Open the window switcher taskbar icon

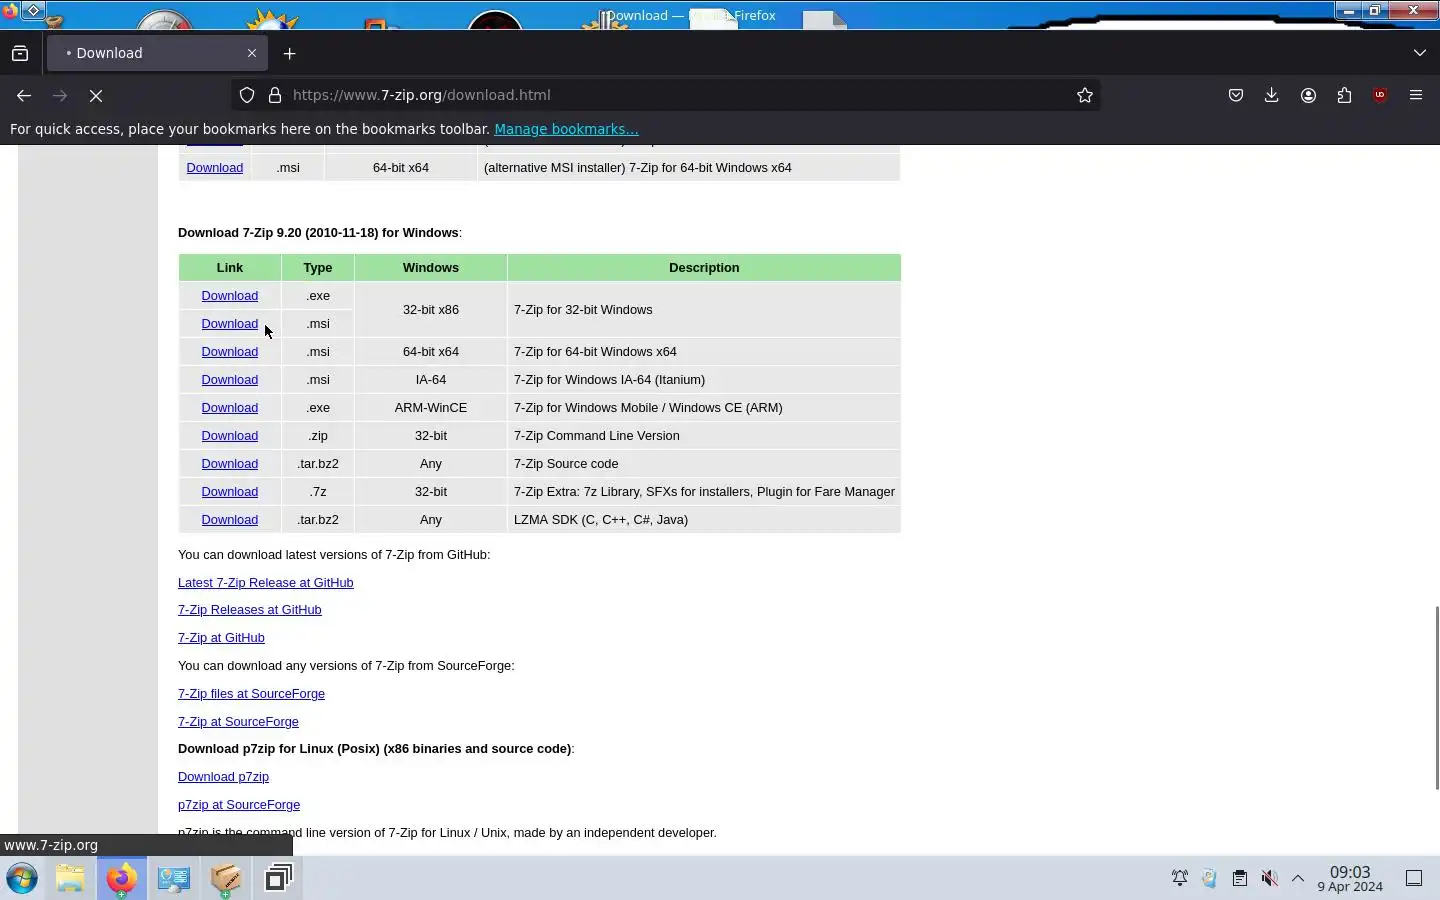(x=278, y=878)
